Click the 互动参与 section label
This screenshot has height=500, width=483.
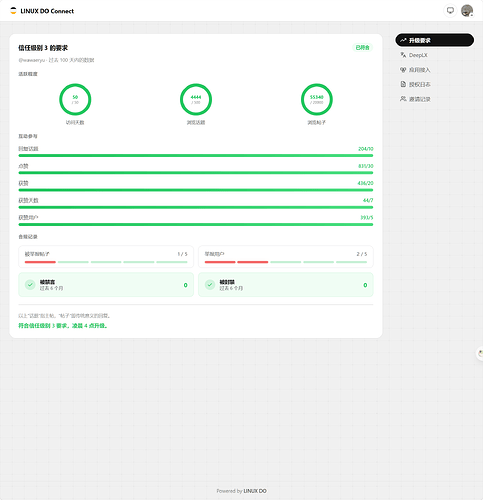[x=28, y=136]
